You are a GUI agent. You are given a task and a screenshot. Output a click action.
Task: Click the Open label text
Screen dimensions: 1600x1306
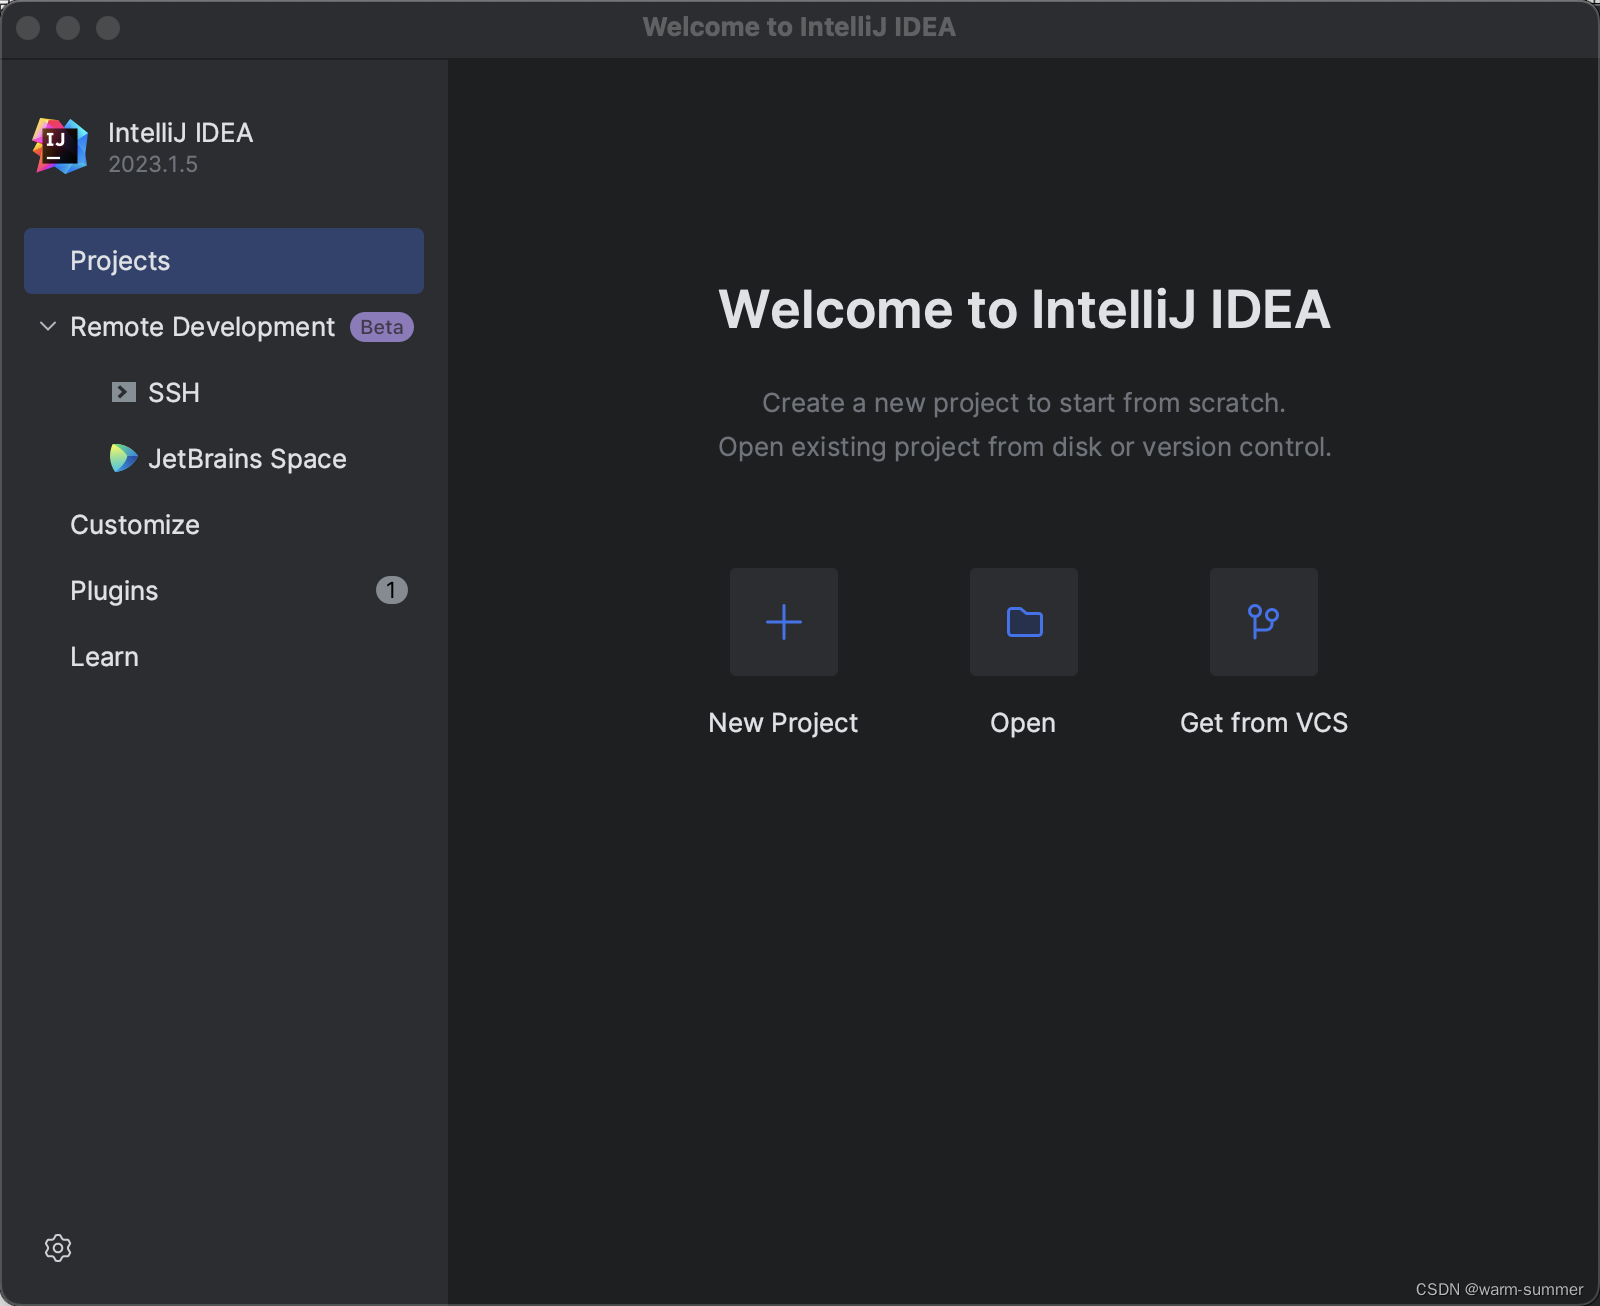(1023, 723)
